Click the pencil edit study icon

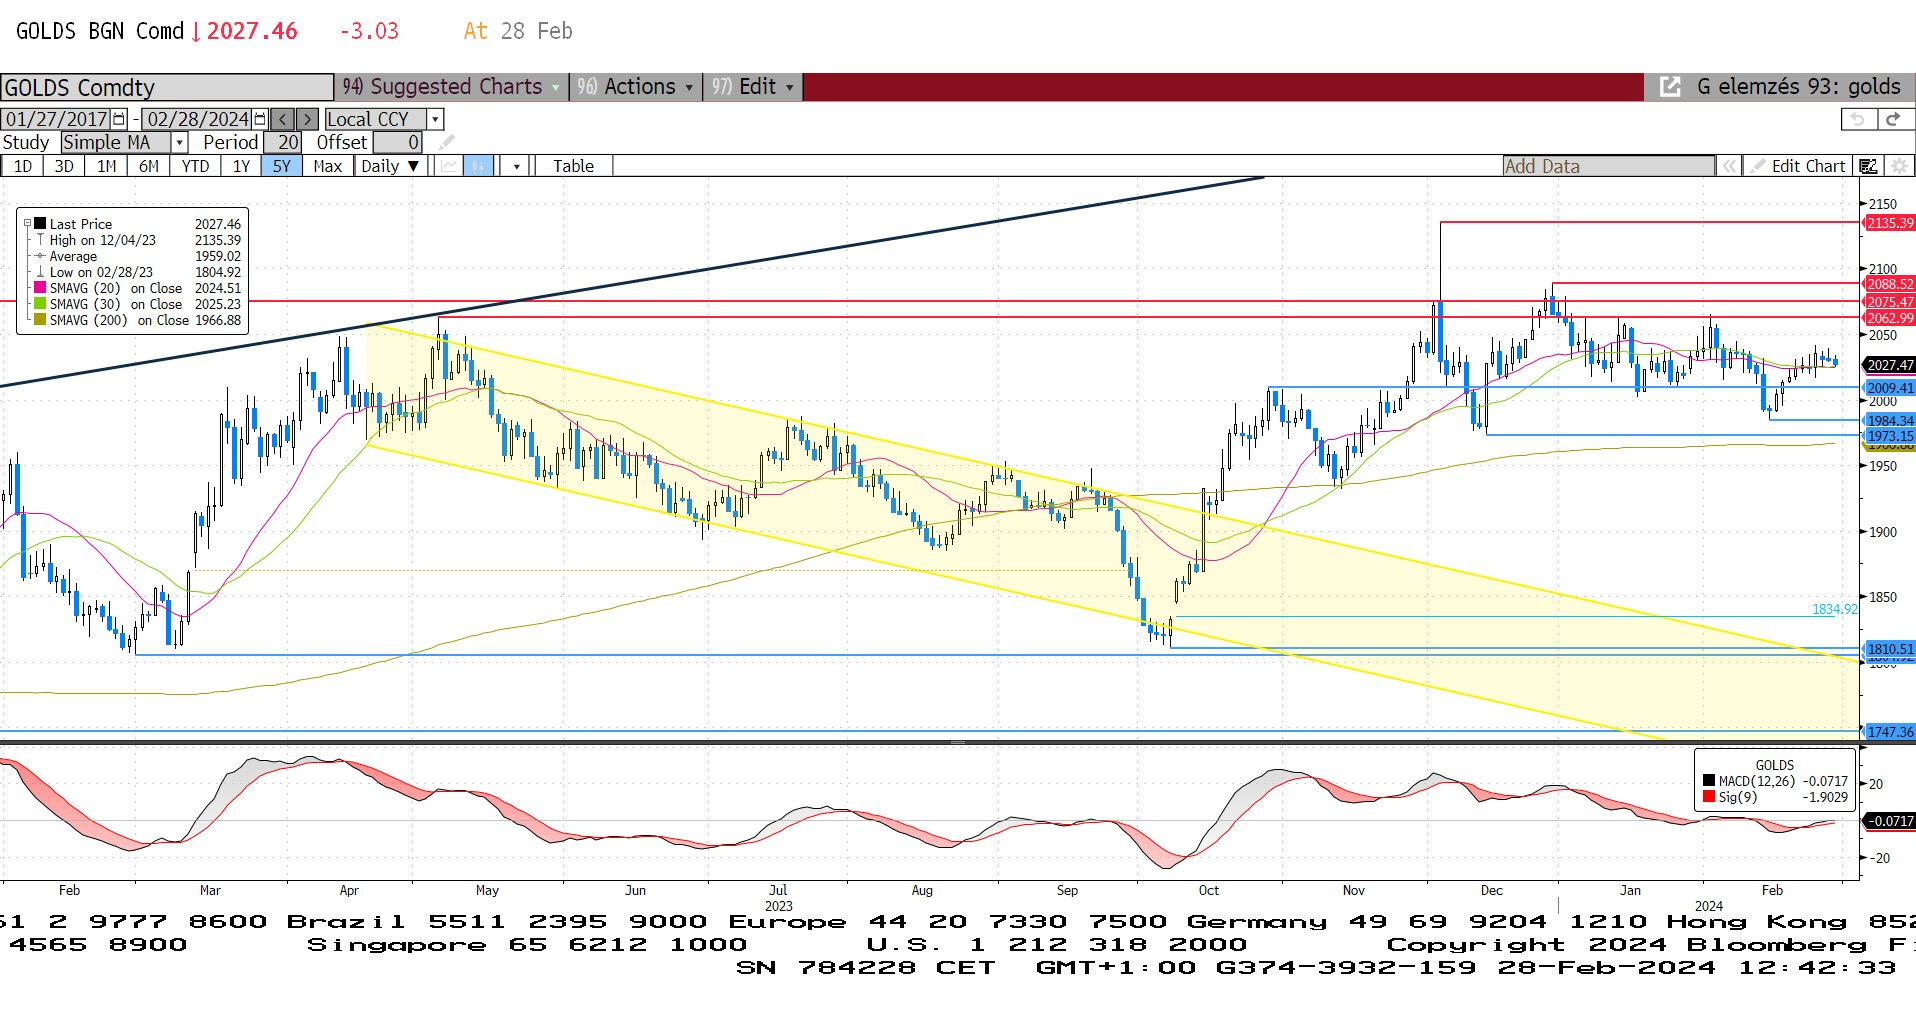tap(446, 143)
